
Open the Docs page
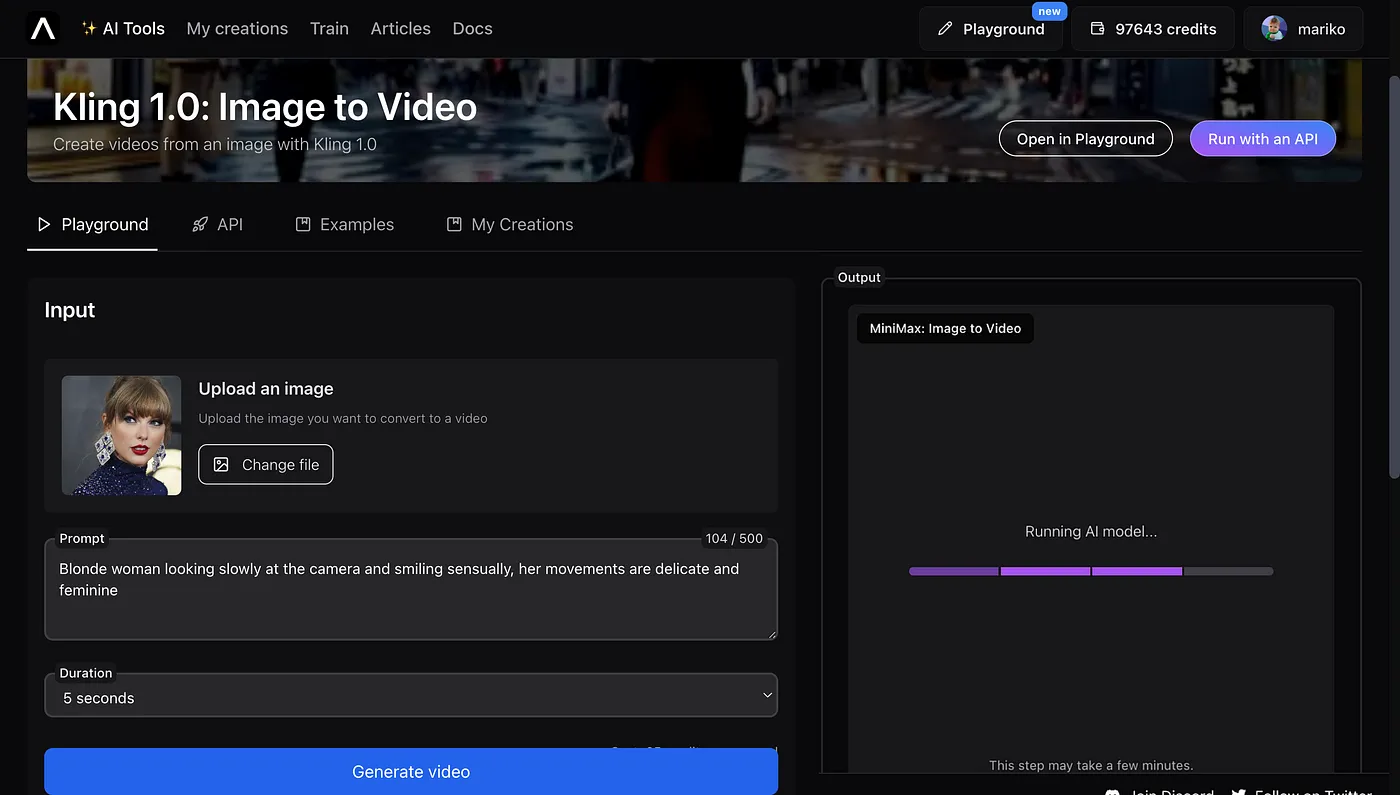[x=472, y=29]
